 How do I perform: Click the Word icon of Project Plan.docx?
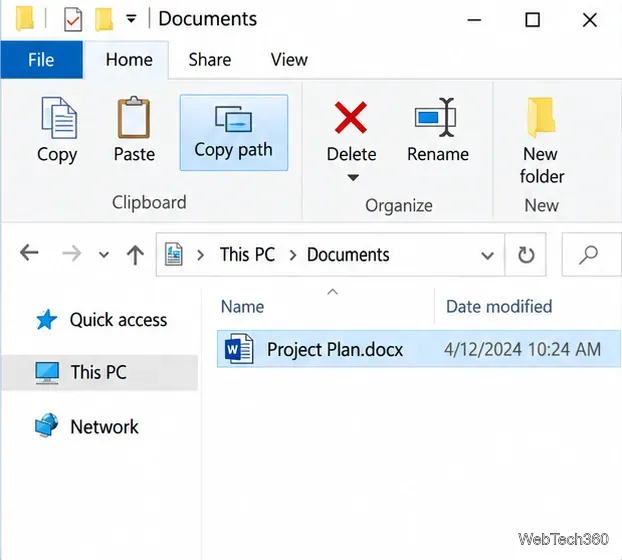(x=239, y=349)
